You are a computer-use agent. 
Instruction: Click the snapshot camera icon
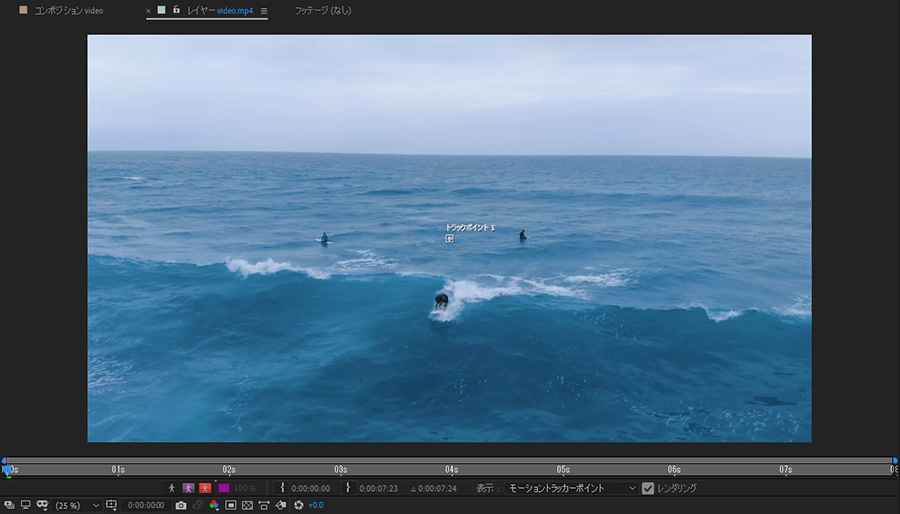coord(181,505)
